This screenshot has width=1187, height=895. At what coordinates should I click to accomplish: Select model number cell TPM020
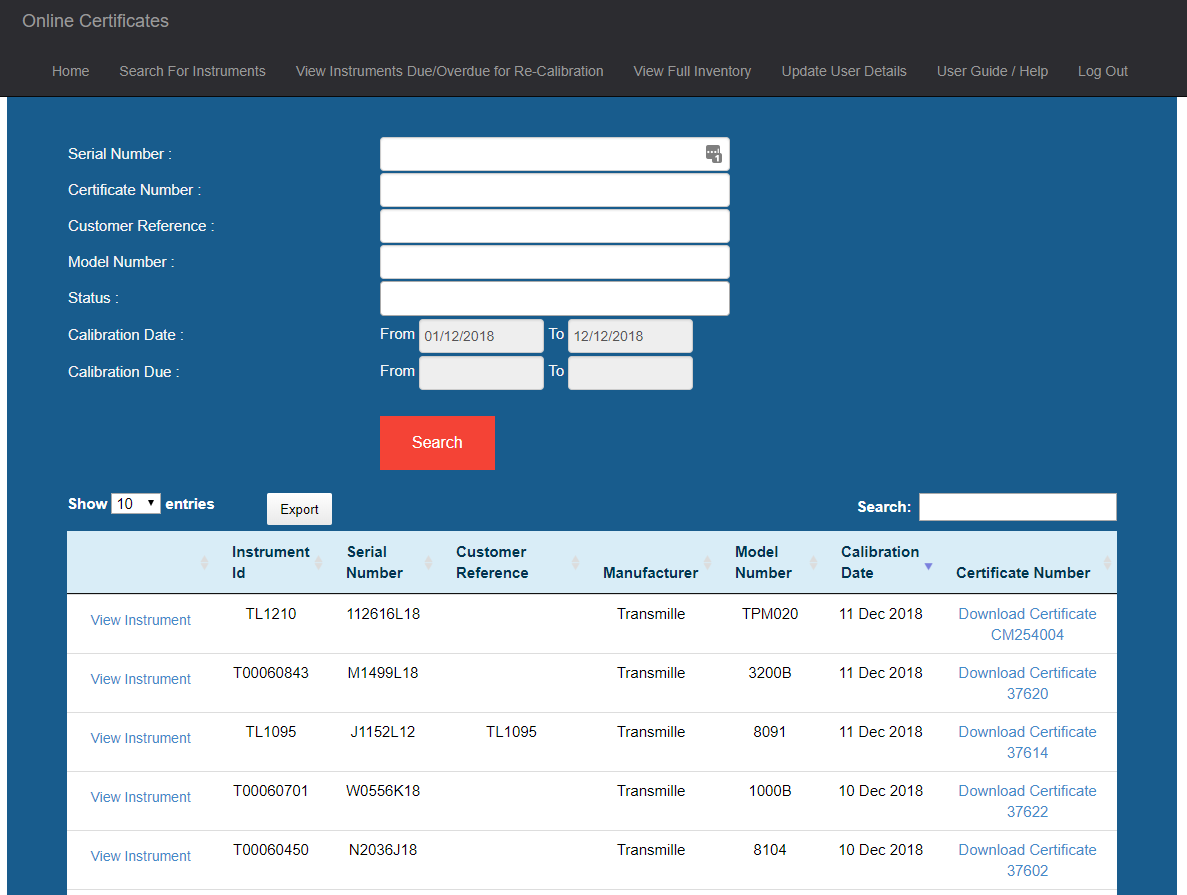tap(770, 614)
